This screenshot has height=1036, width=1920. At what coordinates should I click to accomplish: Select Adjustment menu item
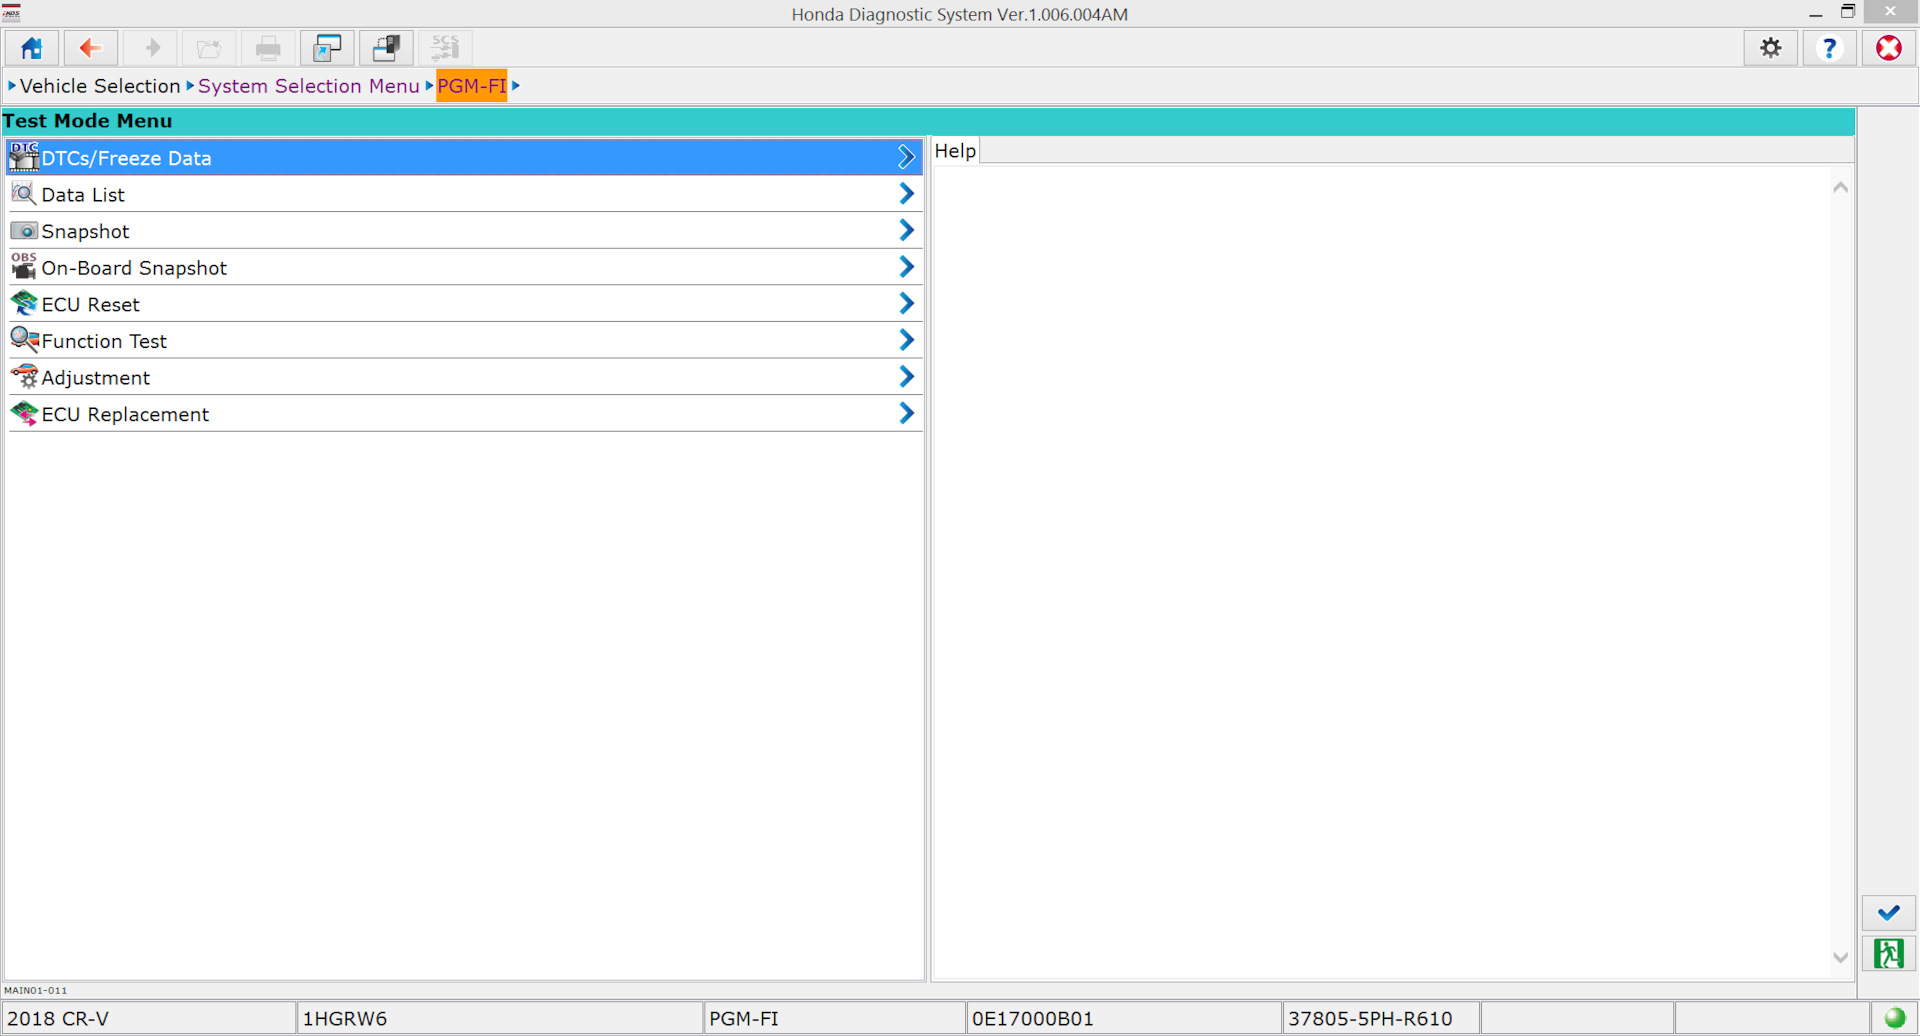(465, 377)
